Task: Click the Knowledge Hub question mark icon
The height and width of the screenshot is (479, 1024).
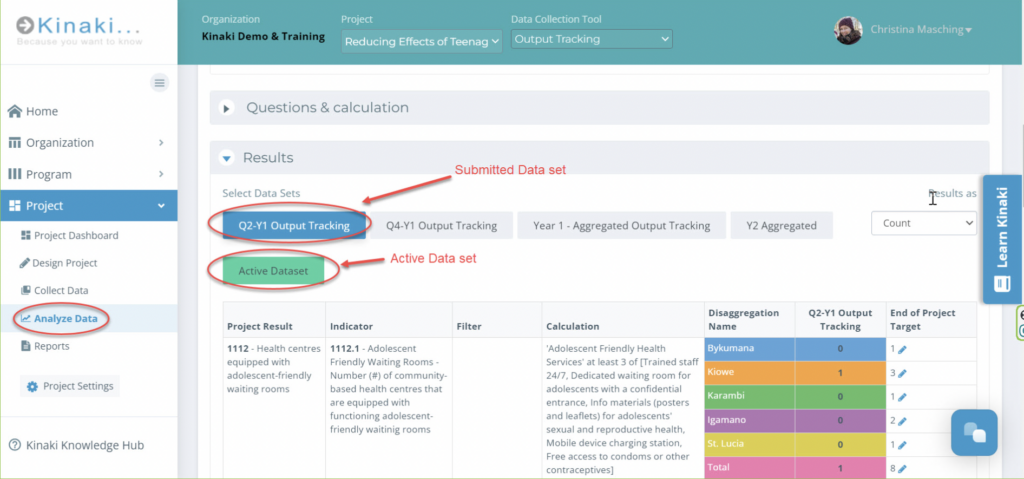Action: click(14, 445)
